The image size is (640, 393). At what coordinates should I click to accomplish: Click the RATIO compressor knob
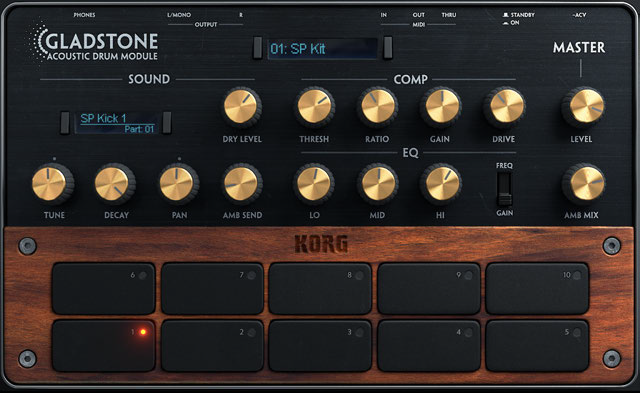[x=378, y=107]
